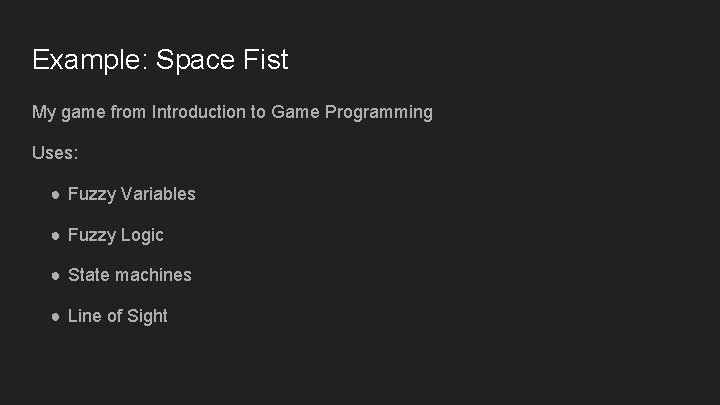Select the "Line of Sight" list item text
Viewport: 720px width, 405px height.
click(117, 316)
